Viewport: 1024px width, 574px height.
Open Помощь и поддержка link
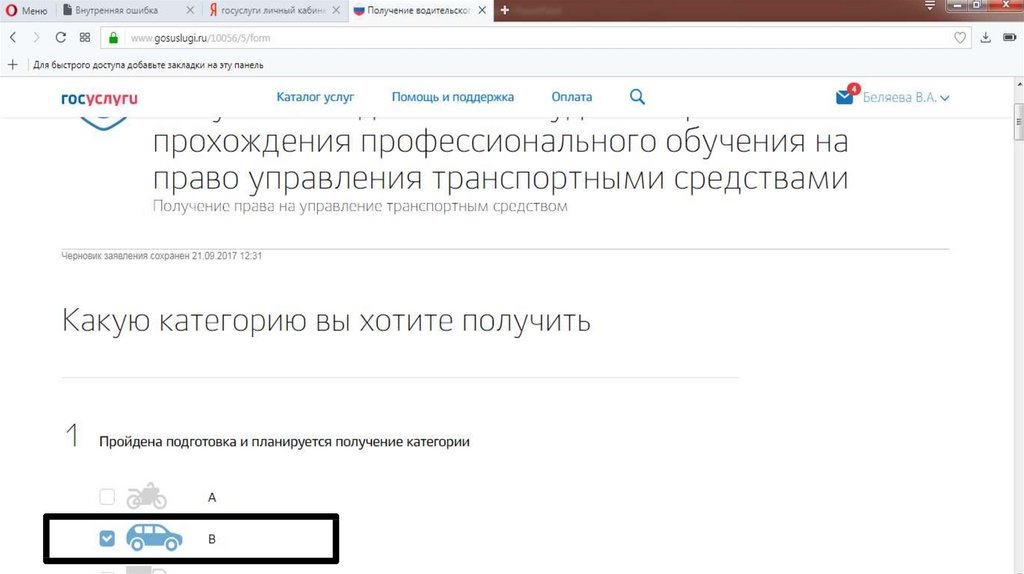click(x=452, y=97)
